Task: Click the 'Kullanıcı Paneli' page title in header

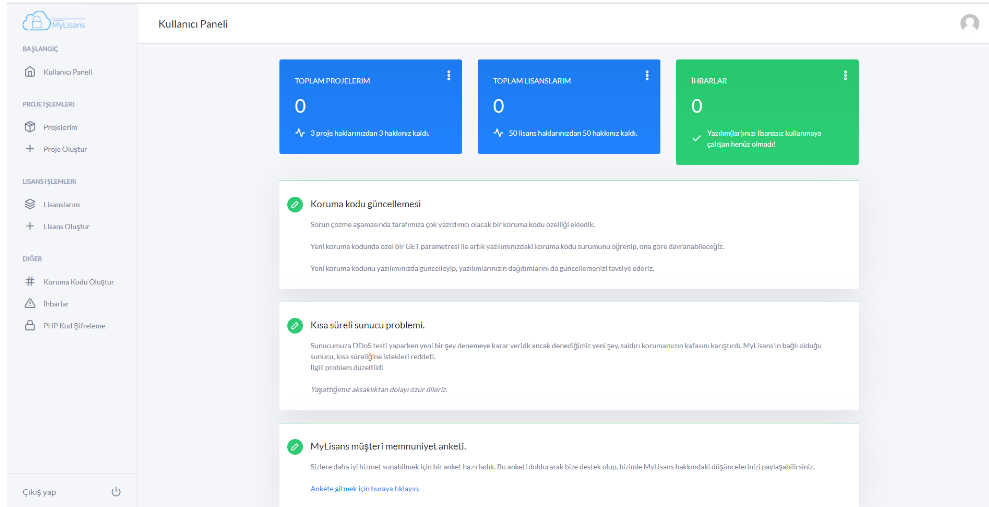Action: (x=193, y=24)
